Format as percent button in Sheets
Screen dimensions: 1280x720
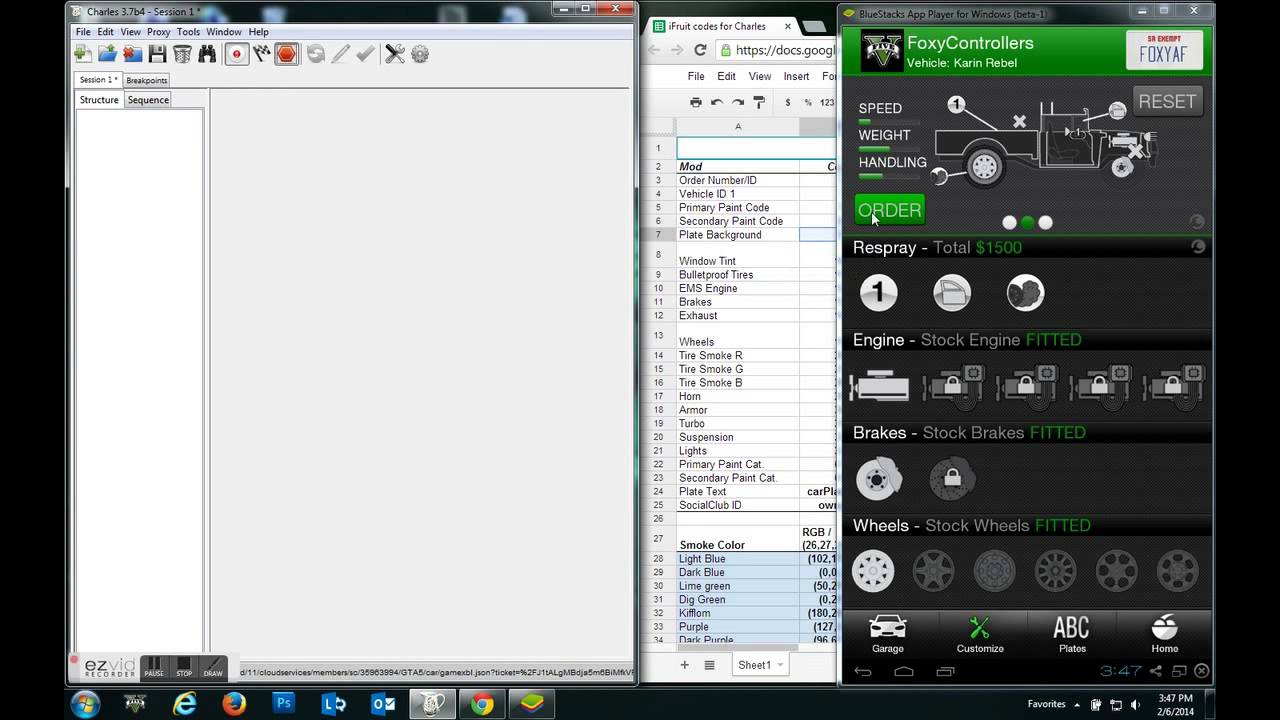point(808,102)
